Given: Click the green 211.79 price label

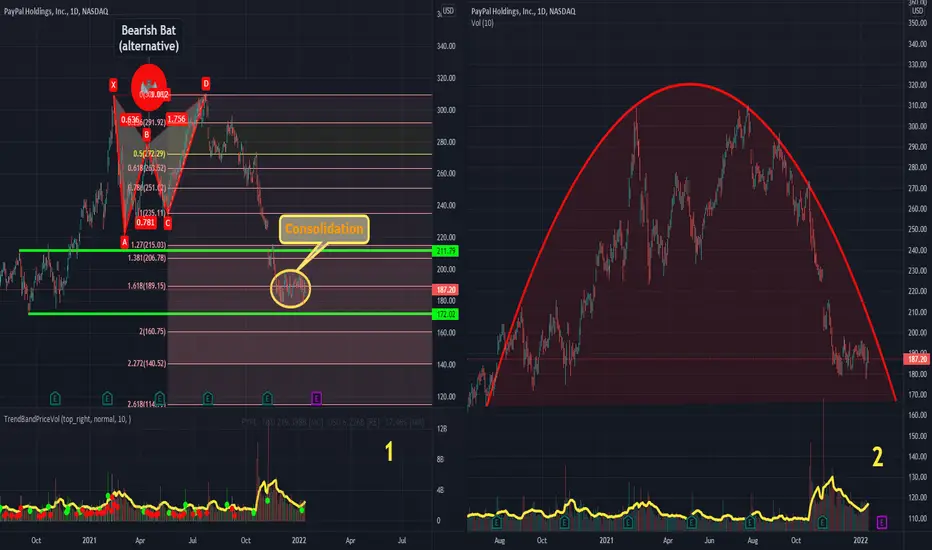Looking at the screenshot, I should tap(446, 251).
